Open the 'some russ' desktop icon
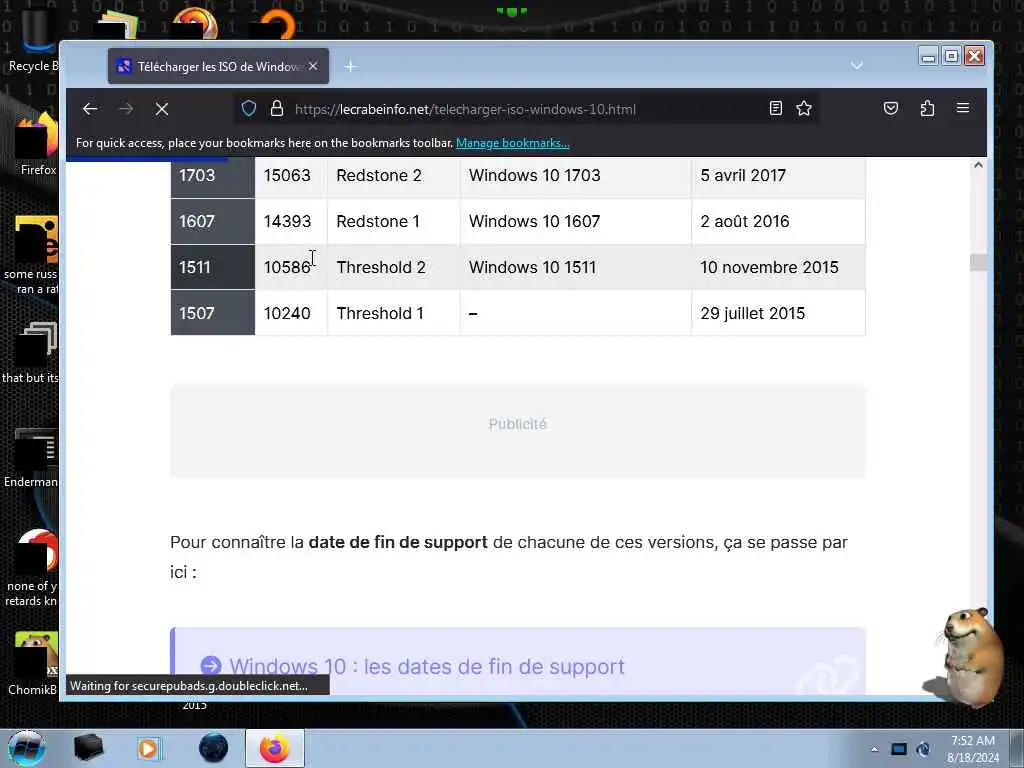This screenshot has height=768, width=1024. pos(31,255)
